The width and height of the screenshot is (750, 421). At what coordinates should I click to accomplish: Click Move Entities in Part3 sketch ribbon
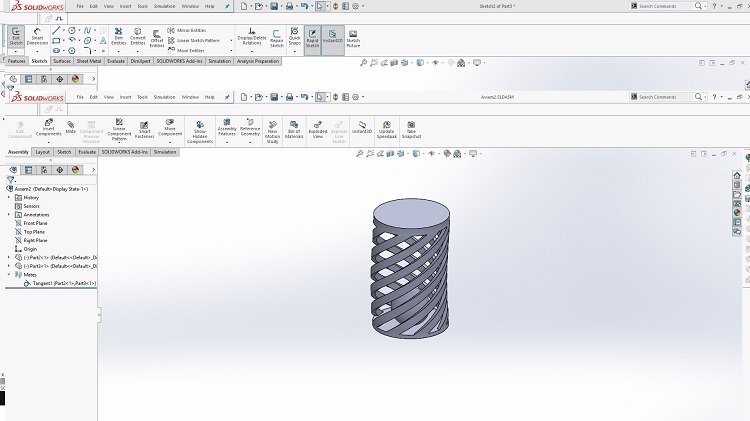[x=186, y=50]
